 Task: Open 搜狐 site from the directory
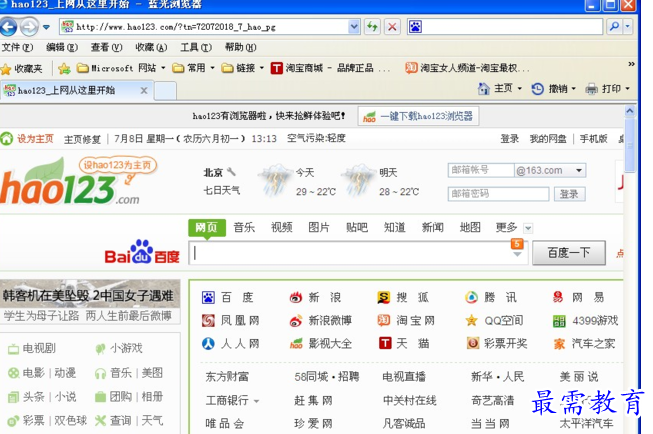403,297
